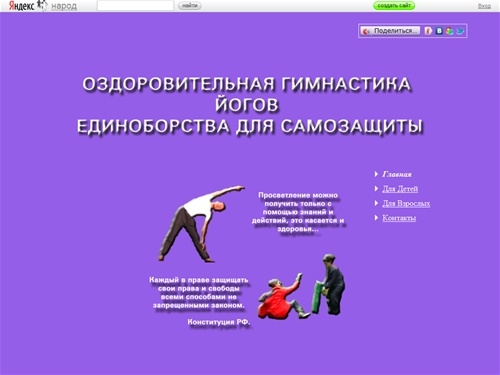
Task: Click the Yandex logo
Action: [22, 5]
